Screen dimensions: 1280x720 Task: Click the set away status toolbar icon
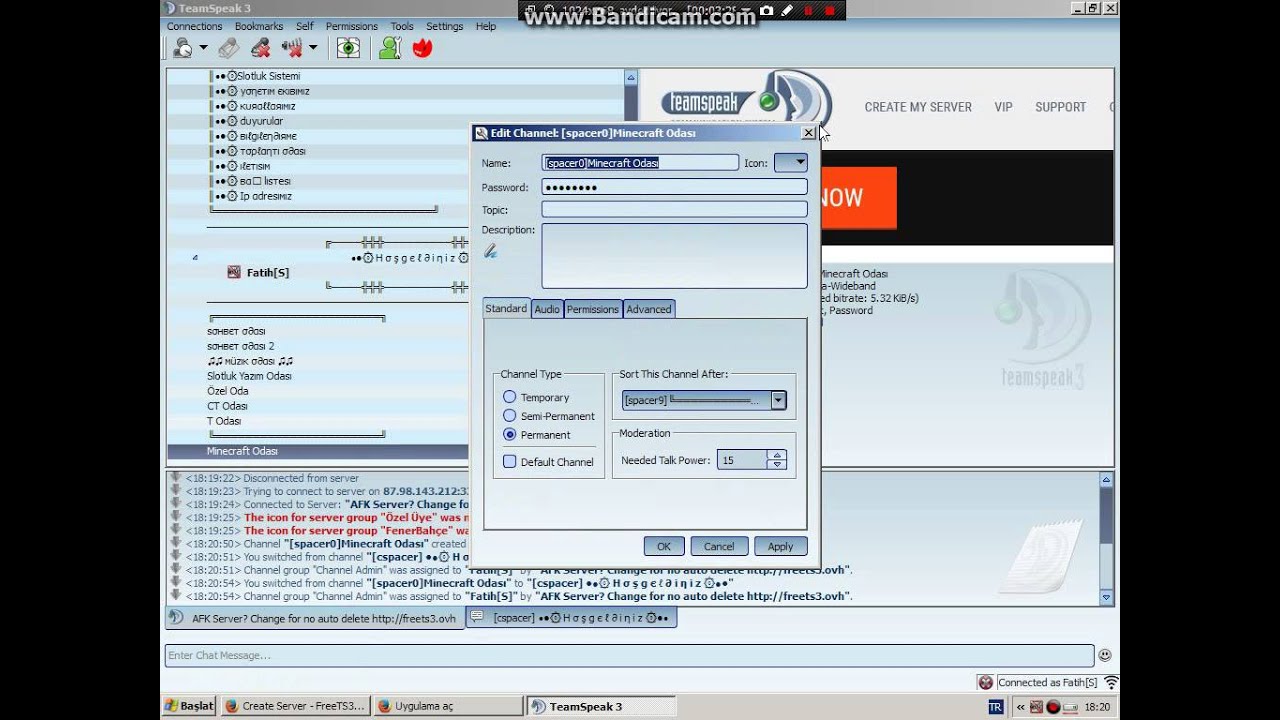coord(183,47)
